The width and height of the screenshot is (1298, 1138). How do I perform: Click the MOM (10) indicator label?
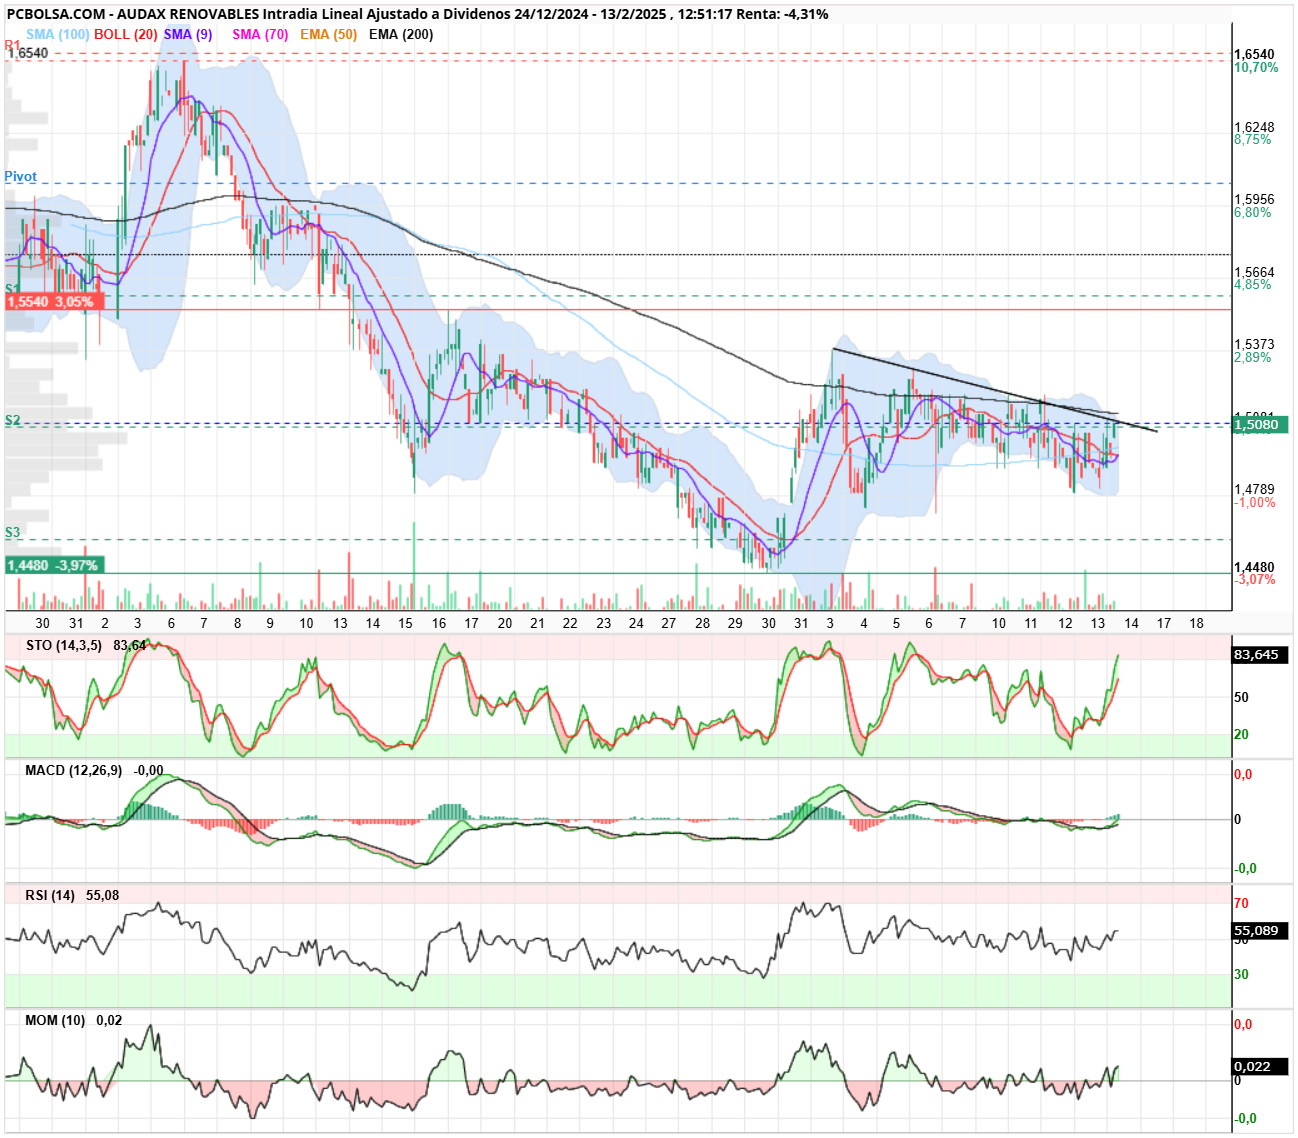tap(55, 1020)
